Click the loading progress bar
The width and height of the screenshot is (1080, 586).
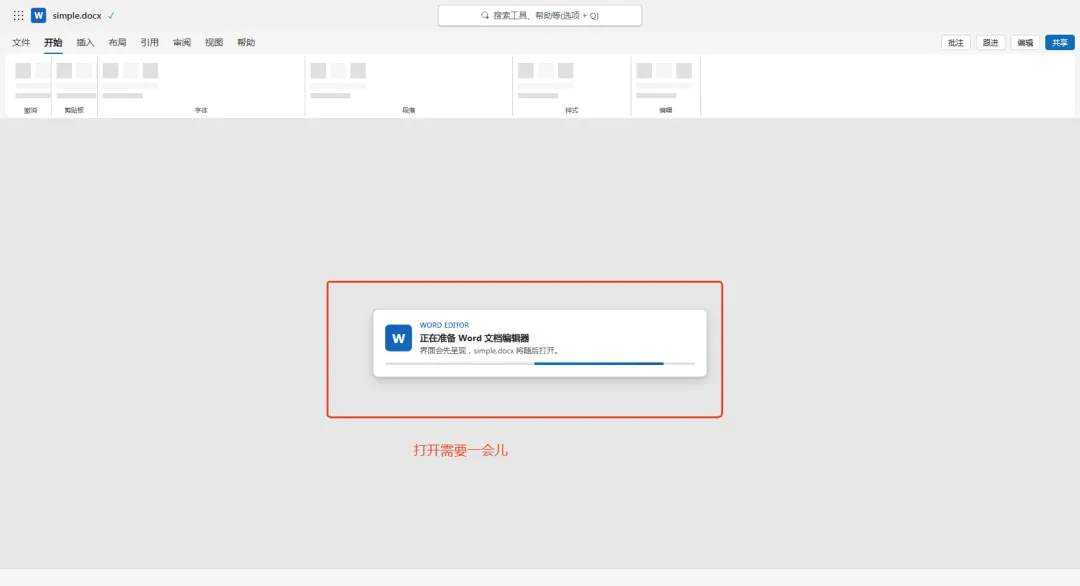tap(540, 364)
